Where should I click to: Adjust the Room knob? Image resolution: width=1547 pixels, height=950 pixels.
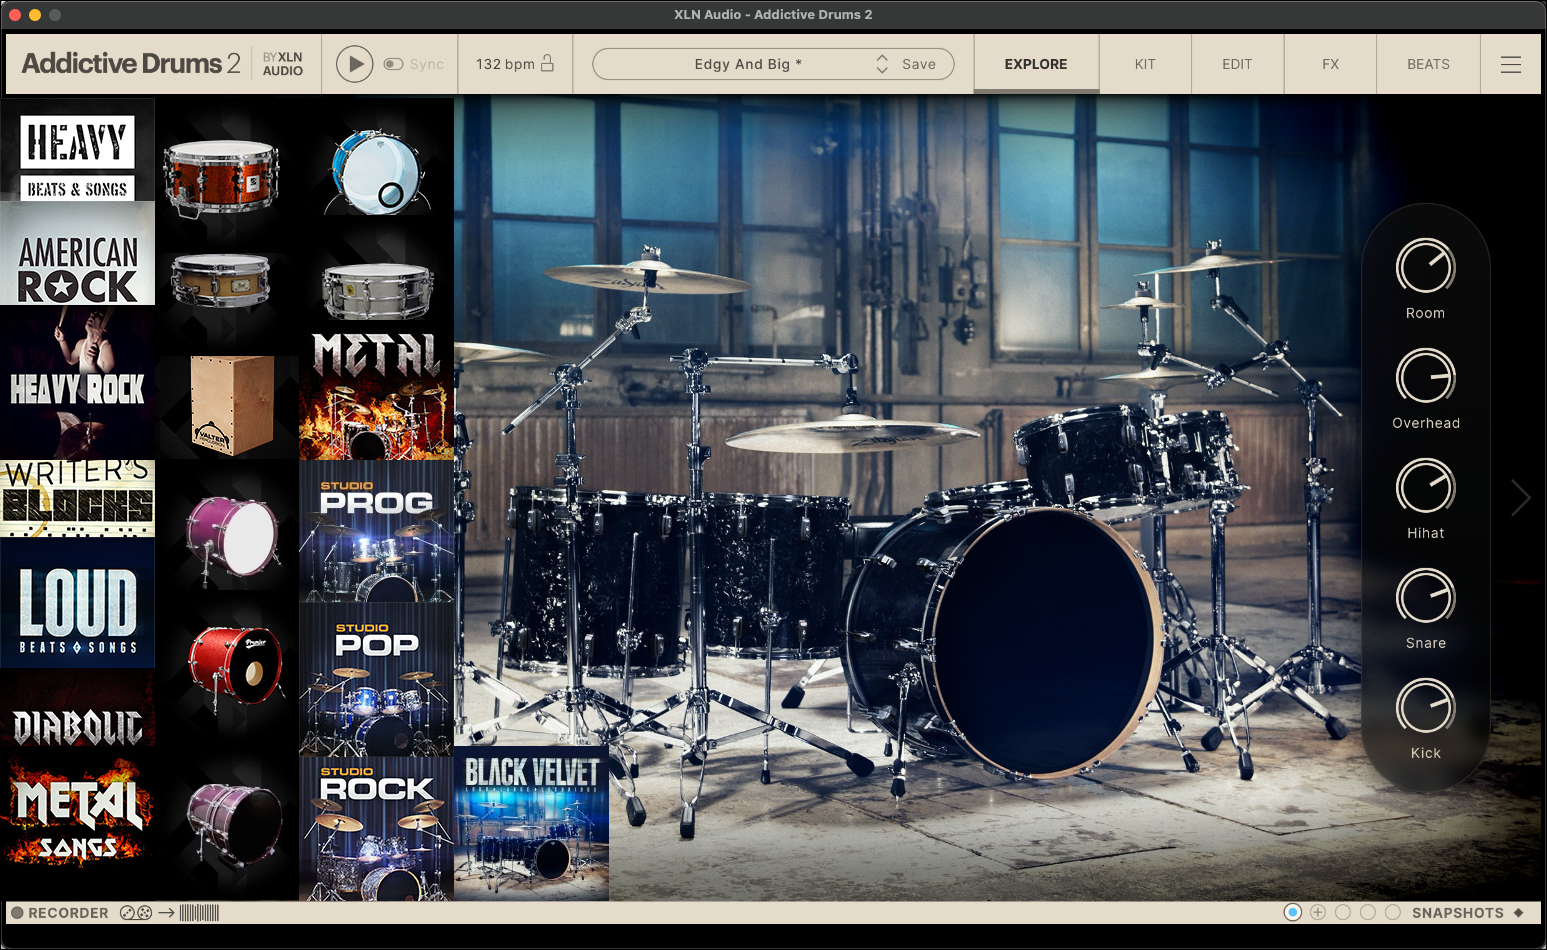click(1425, 267)
